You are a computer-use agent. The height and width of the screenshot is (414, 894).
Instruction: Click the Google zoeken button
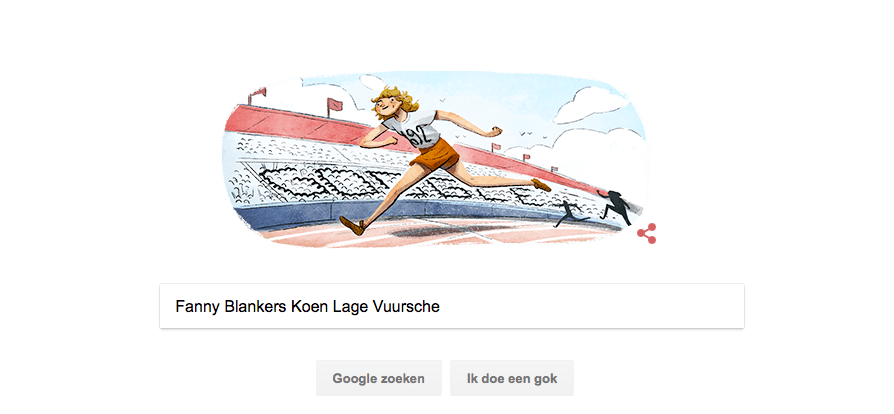click(x=379, y=378)
